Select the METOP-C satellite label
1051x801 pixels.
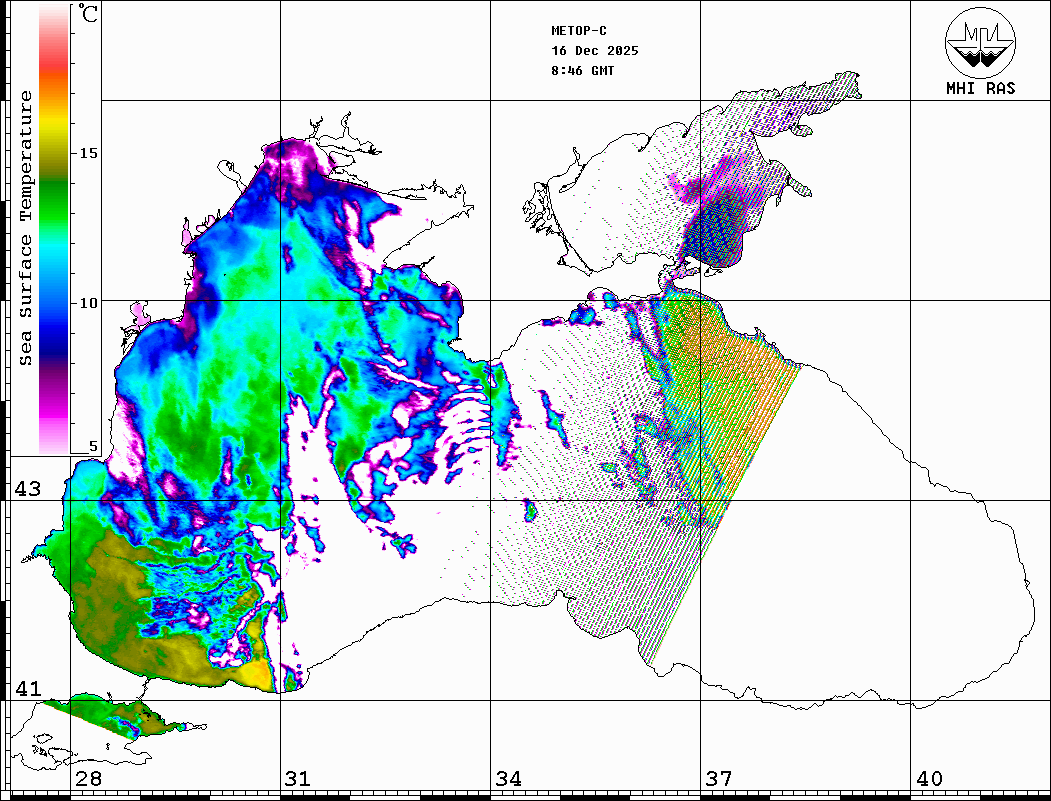point(579,31)
